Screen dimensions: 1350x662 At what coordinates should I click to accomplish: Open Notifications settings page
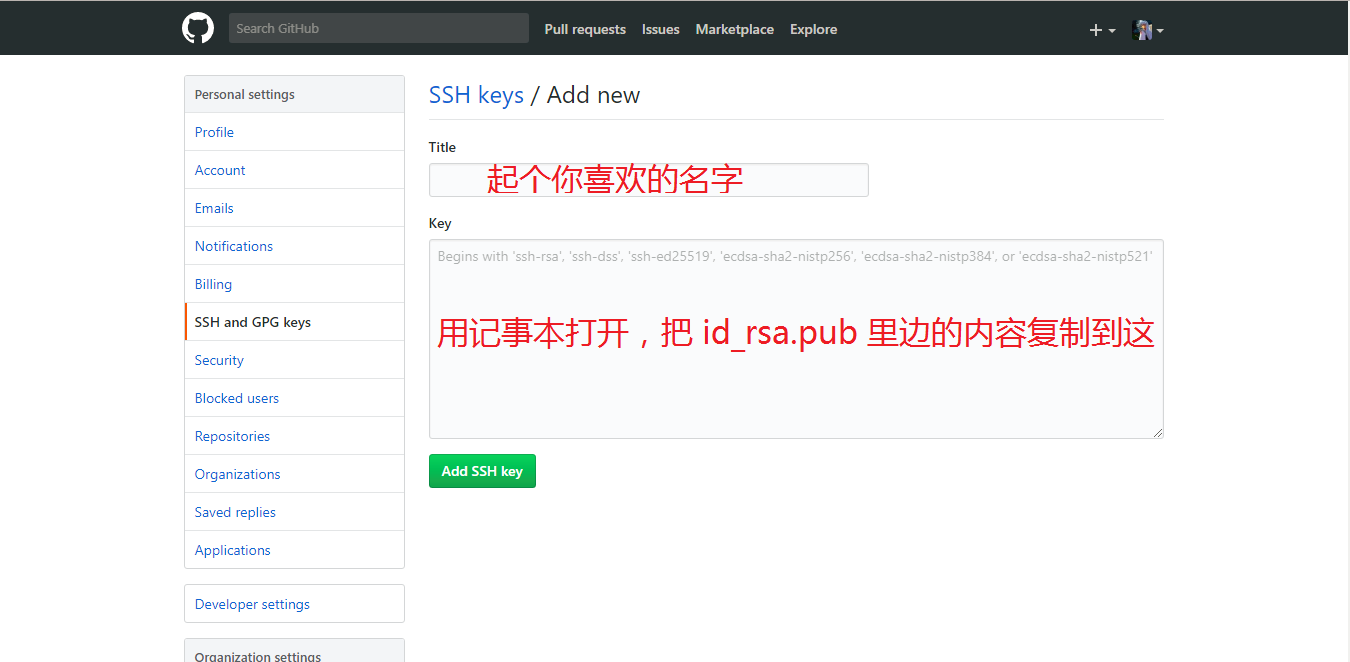[234, 246]
